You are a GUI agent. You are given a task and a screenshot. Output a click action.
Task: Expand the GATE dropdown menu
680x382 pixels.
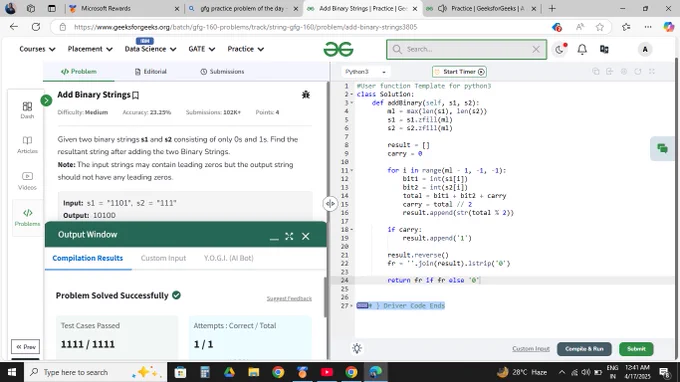[x=202, y=49]
